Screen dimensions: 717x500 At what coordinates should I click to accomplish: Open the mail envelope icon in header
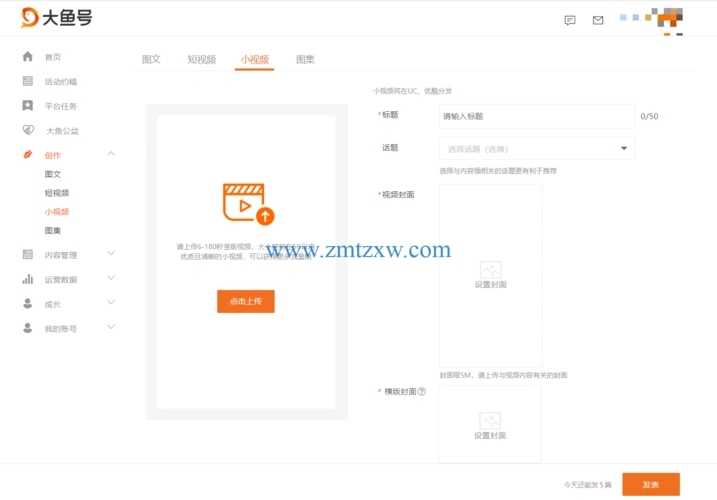(598, 20)
